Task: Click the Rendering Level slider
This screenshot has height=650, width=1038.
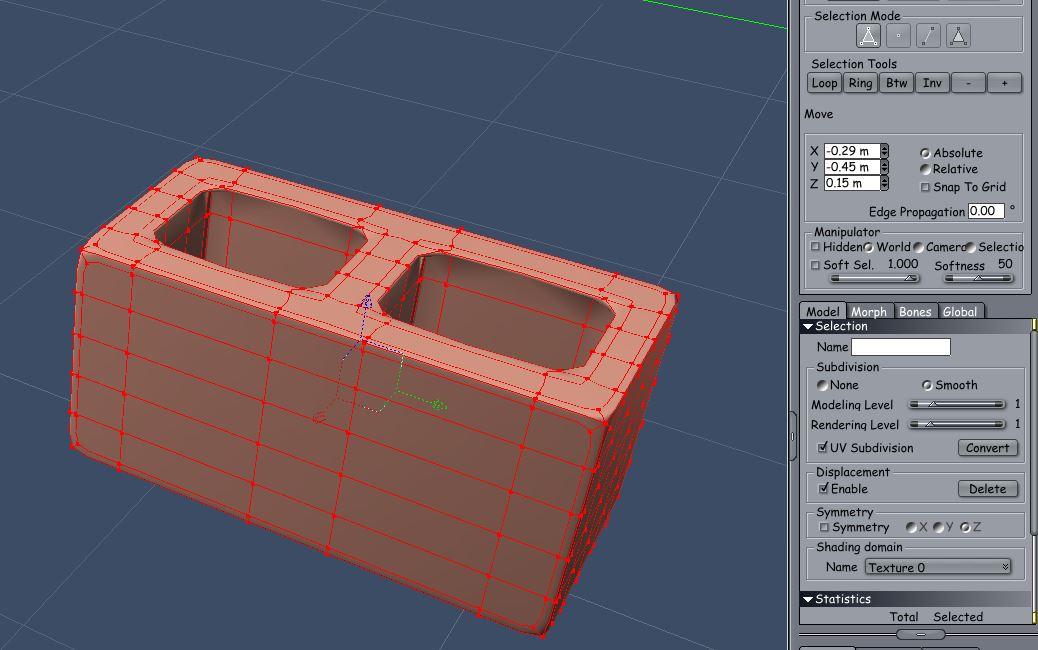Action: click(x=957, y=424)
